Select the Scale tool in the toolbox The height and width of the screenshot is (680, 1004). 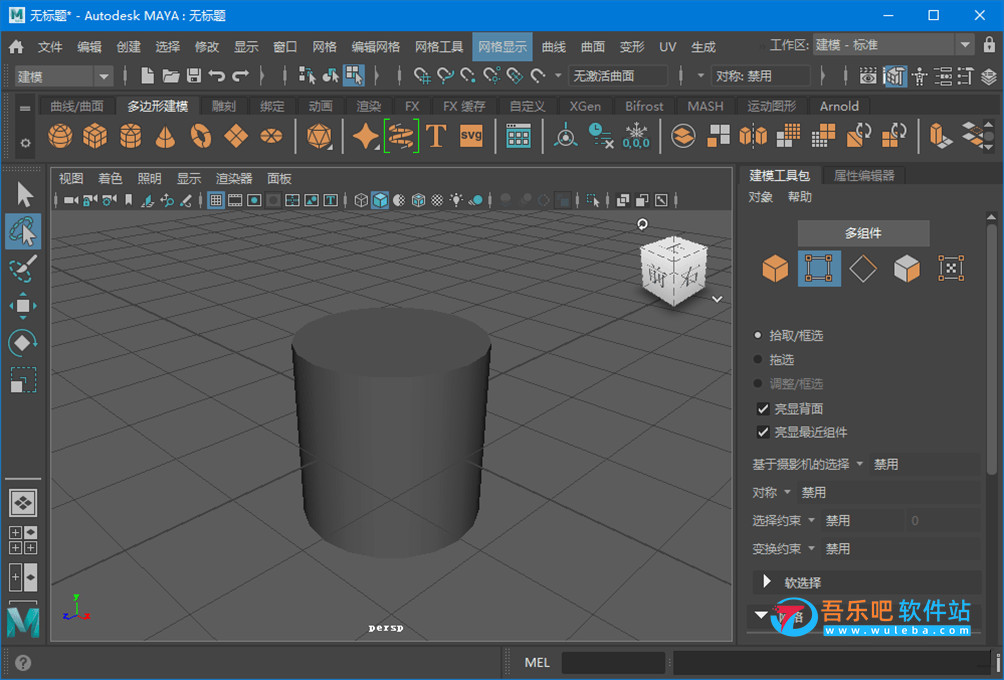point(23,380)
